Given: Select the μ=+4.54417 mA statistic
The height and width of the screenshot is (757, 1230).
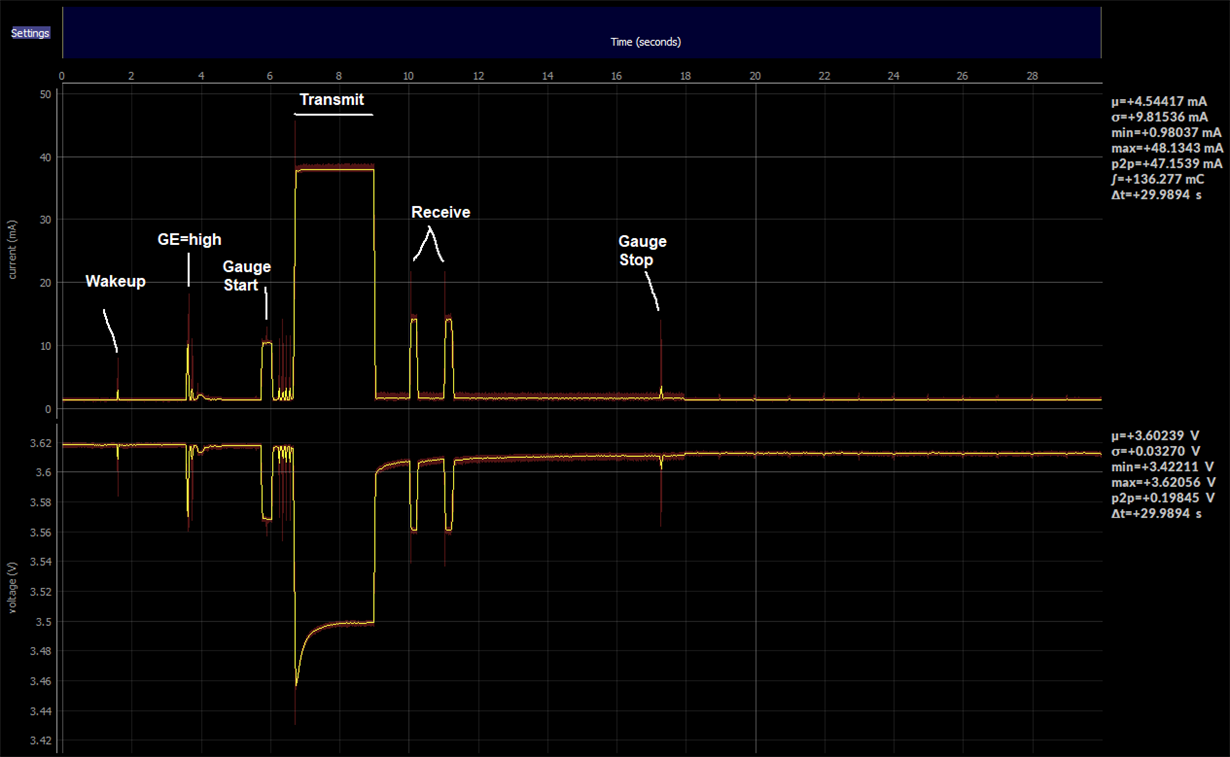Looking at the screenshot, I should coord(1159,101).
